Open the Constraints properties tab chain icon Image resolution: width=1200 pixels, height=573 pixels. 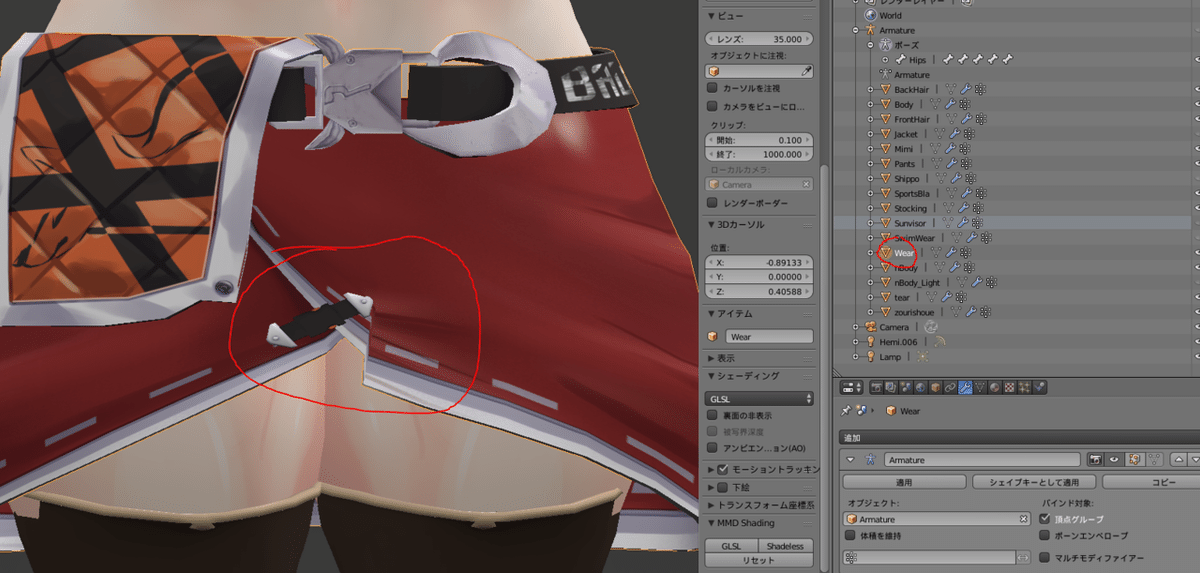point(950,387)
